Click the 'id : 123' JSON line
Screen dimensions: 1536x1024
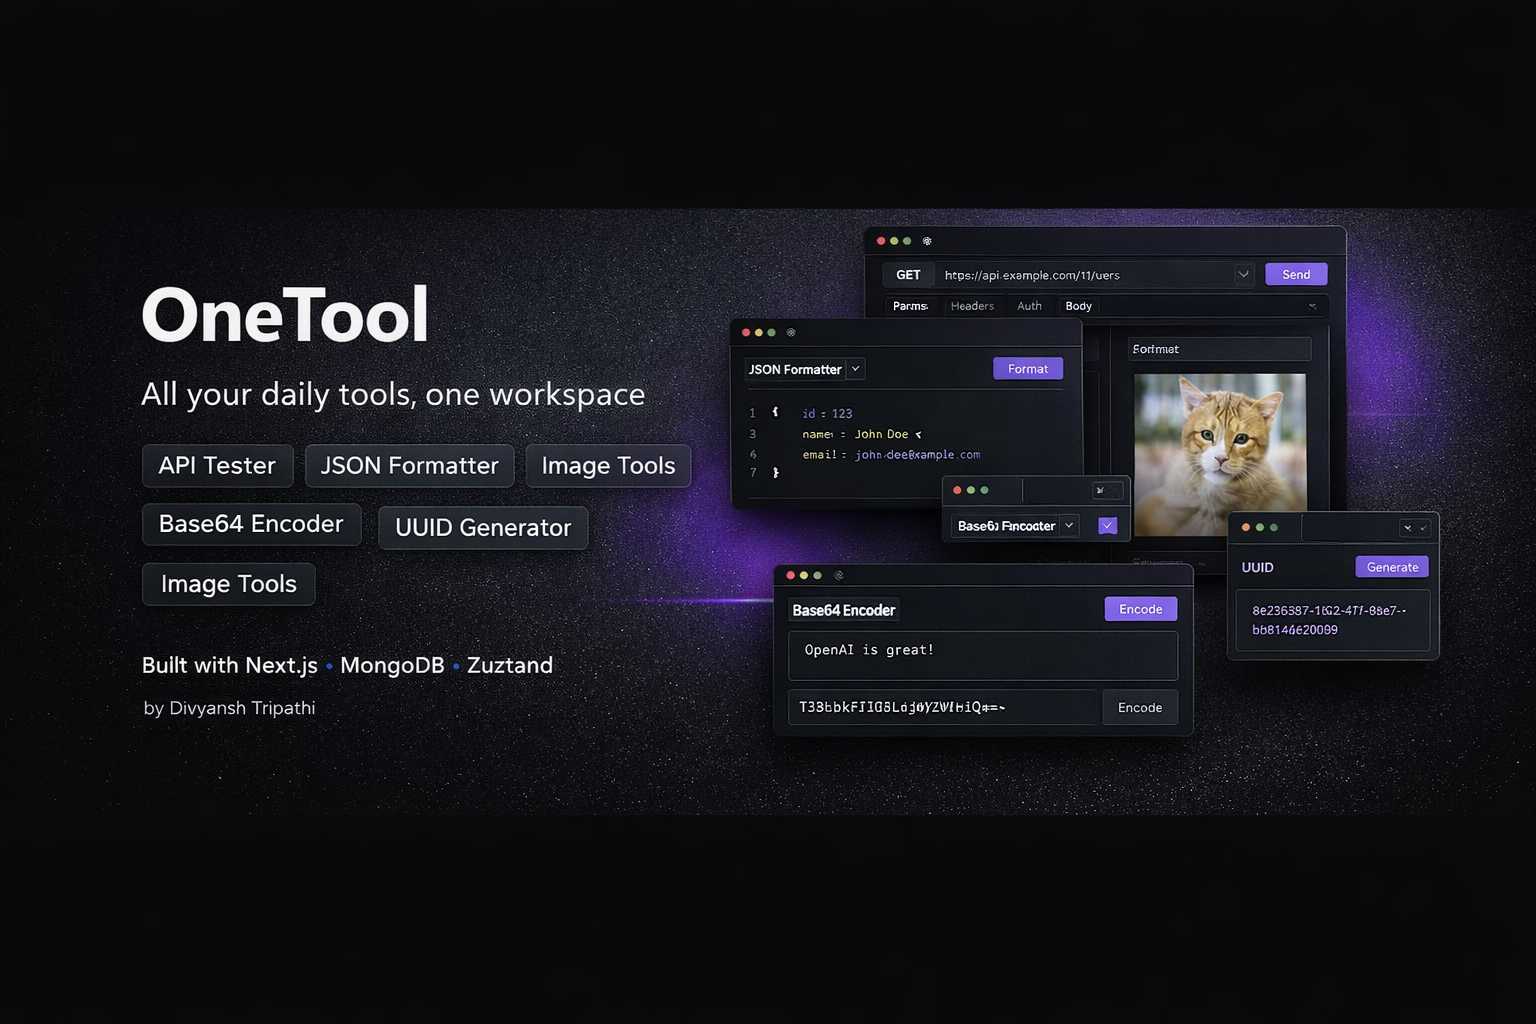(x=827, y=413)
